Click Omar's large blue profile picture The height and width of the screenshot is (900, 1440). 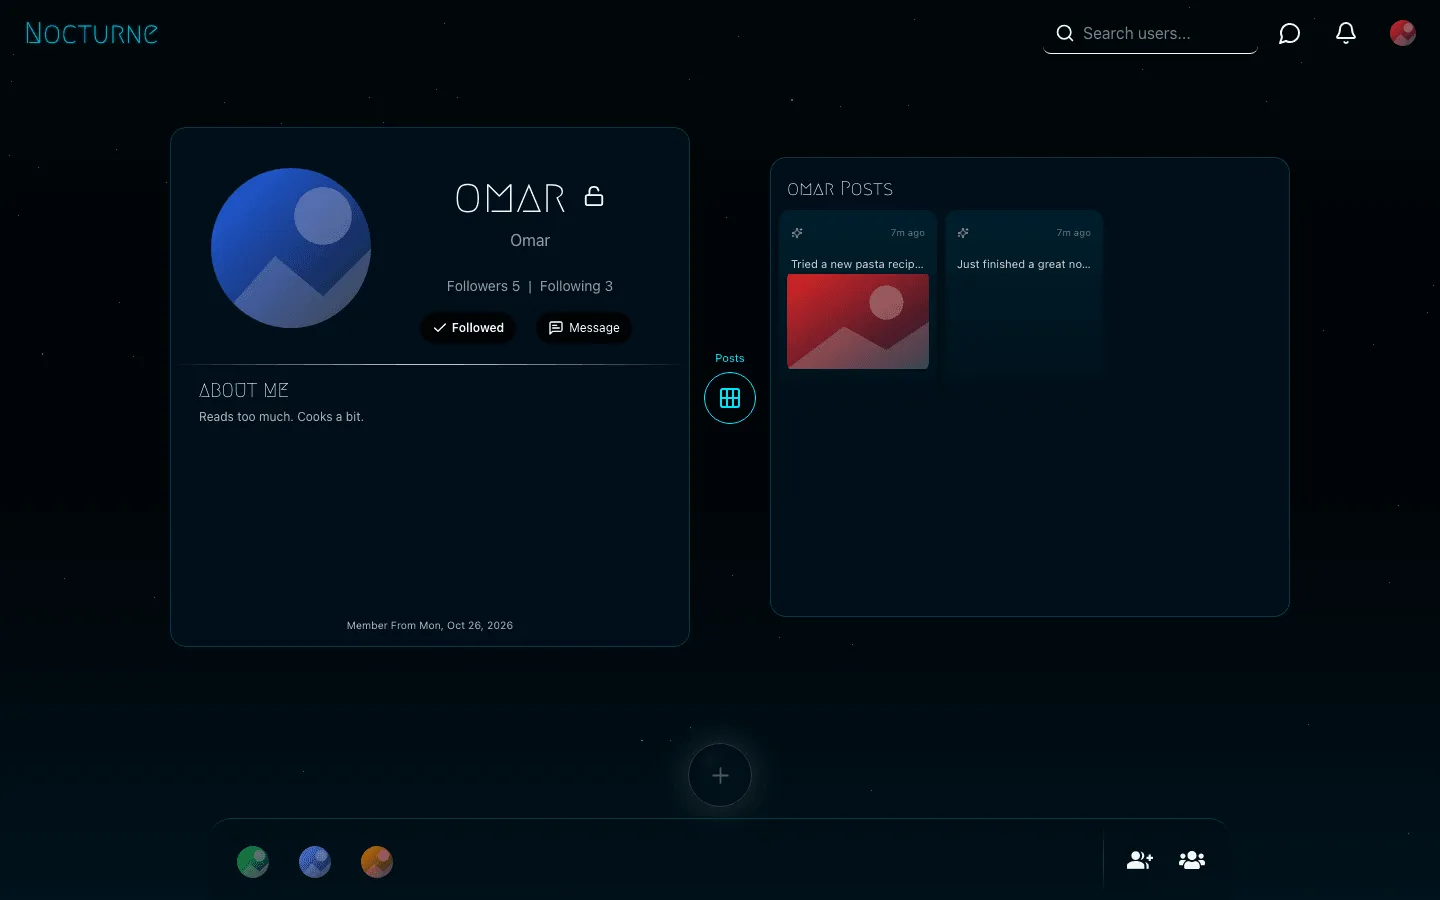coord(291,248)
